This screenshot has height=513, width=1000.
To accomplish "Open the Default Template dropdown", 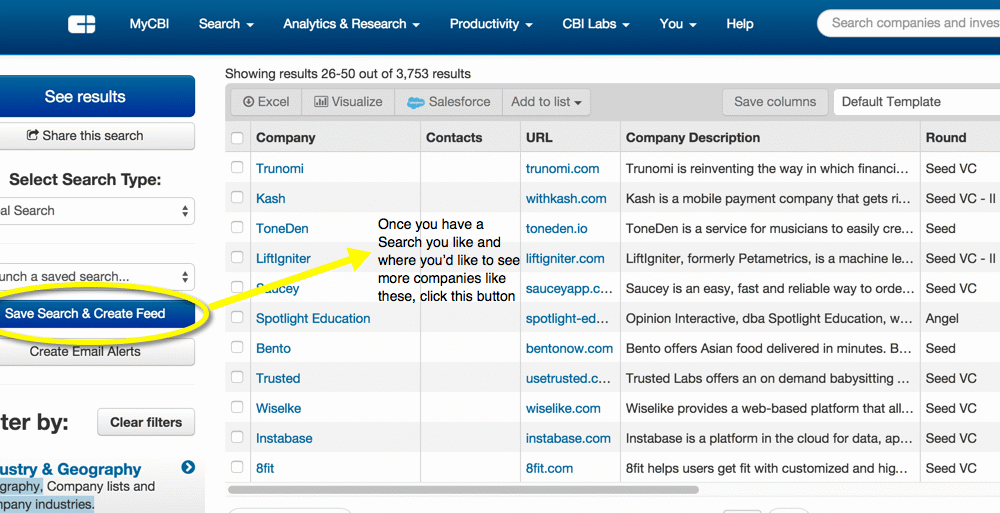I will coord(916,101).
